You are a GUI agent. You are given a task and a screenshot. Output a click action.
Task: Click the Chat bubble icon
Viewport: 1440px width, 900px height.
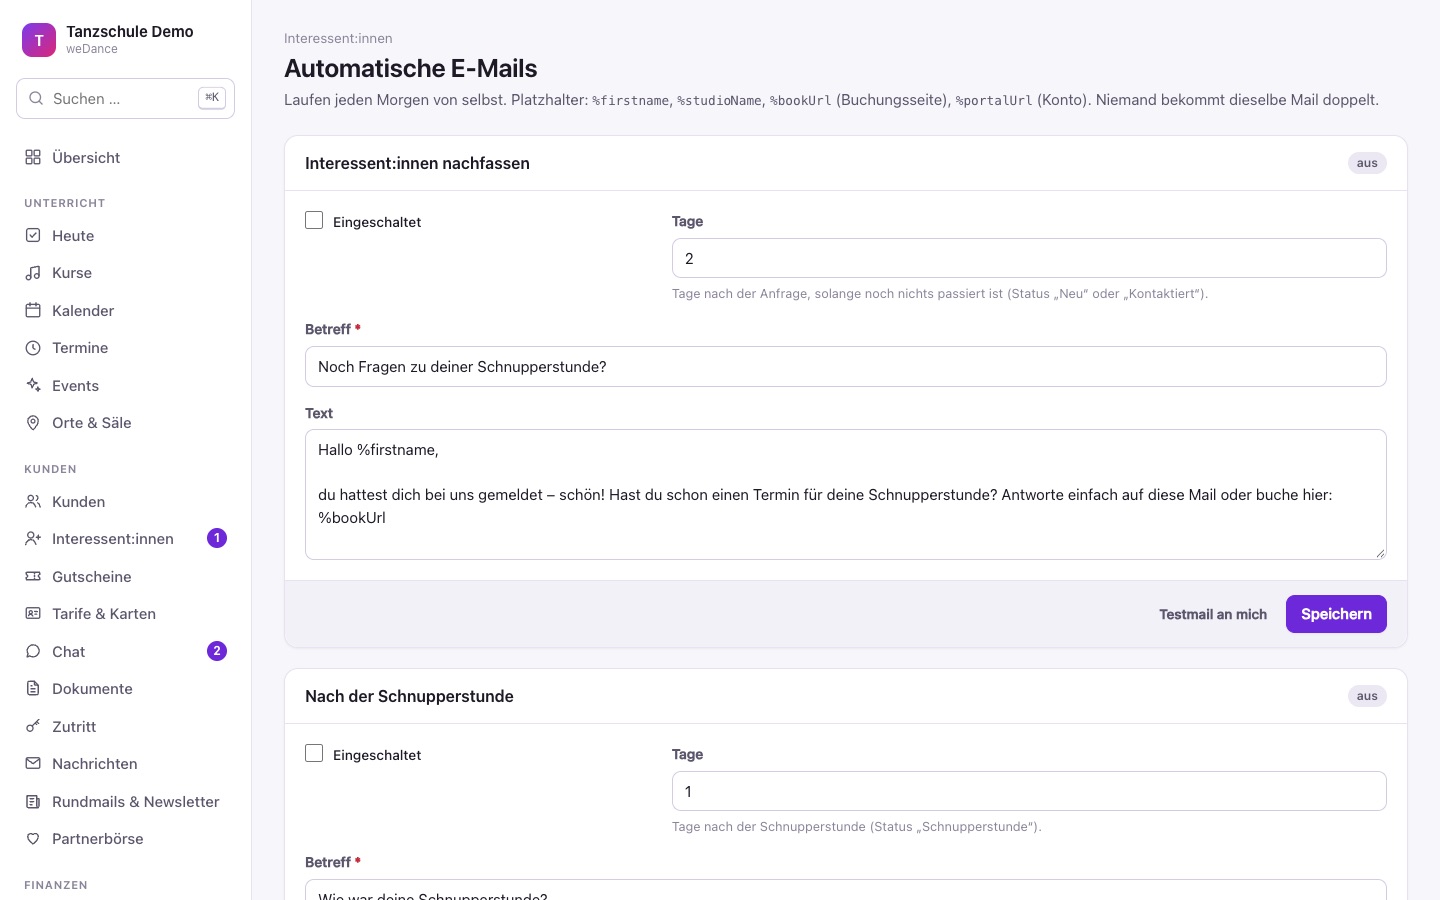click(33, 651)
